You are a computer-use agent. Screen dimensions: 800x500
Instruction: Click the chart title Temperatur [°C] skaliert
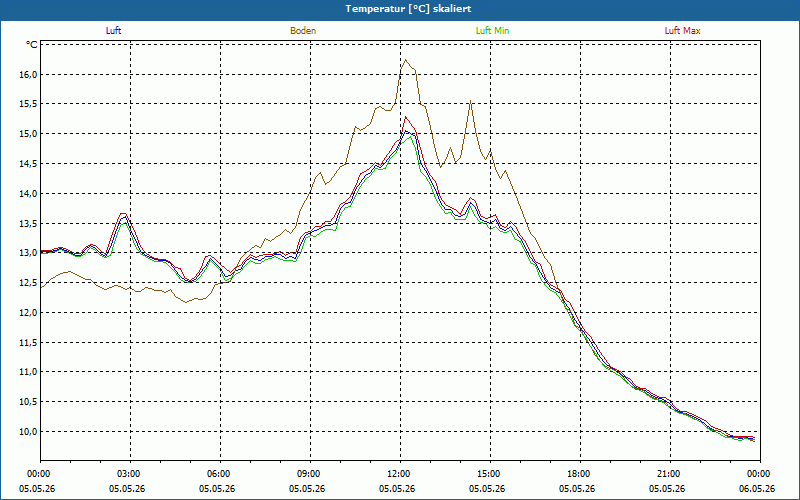point(408,9)
